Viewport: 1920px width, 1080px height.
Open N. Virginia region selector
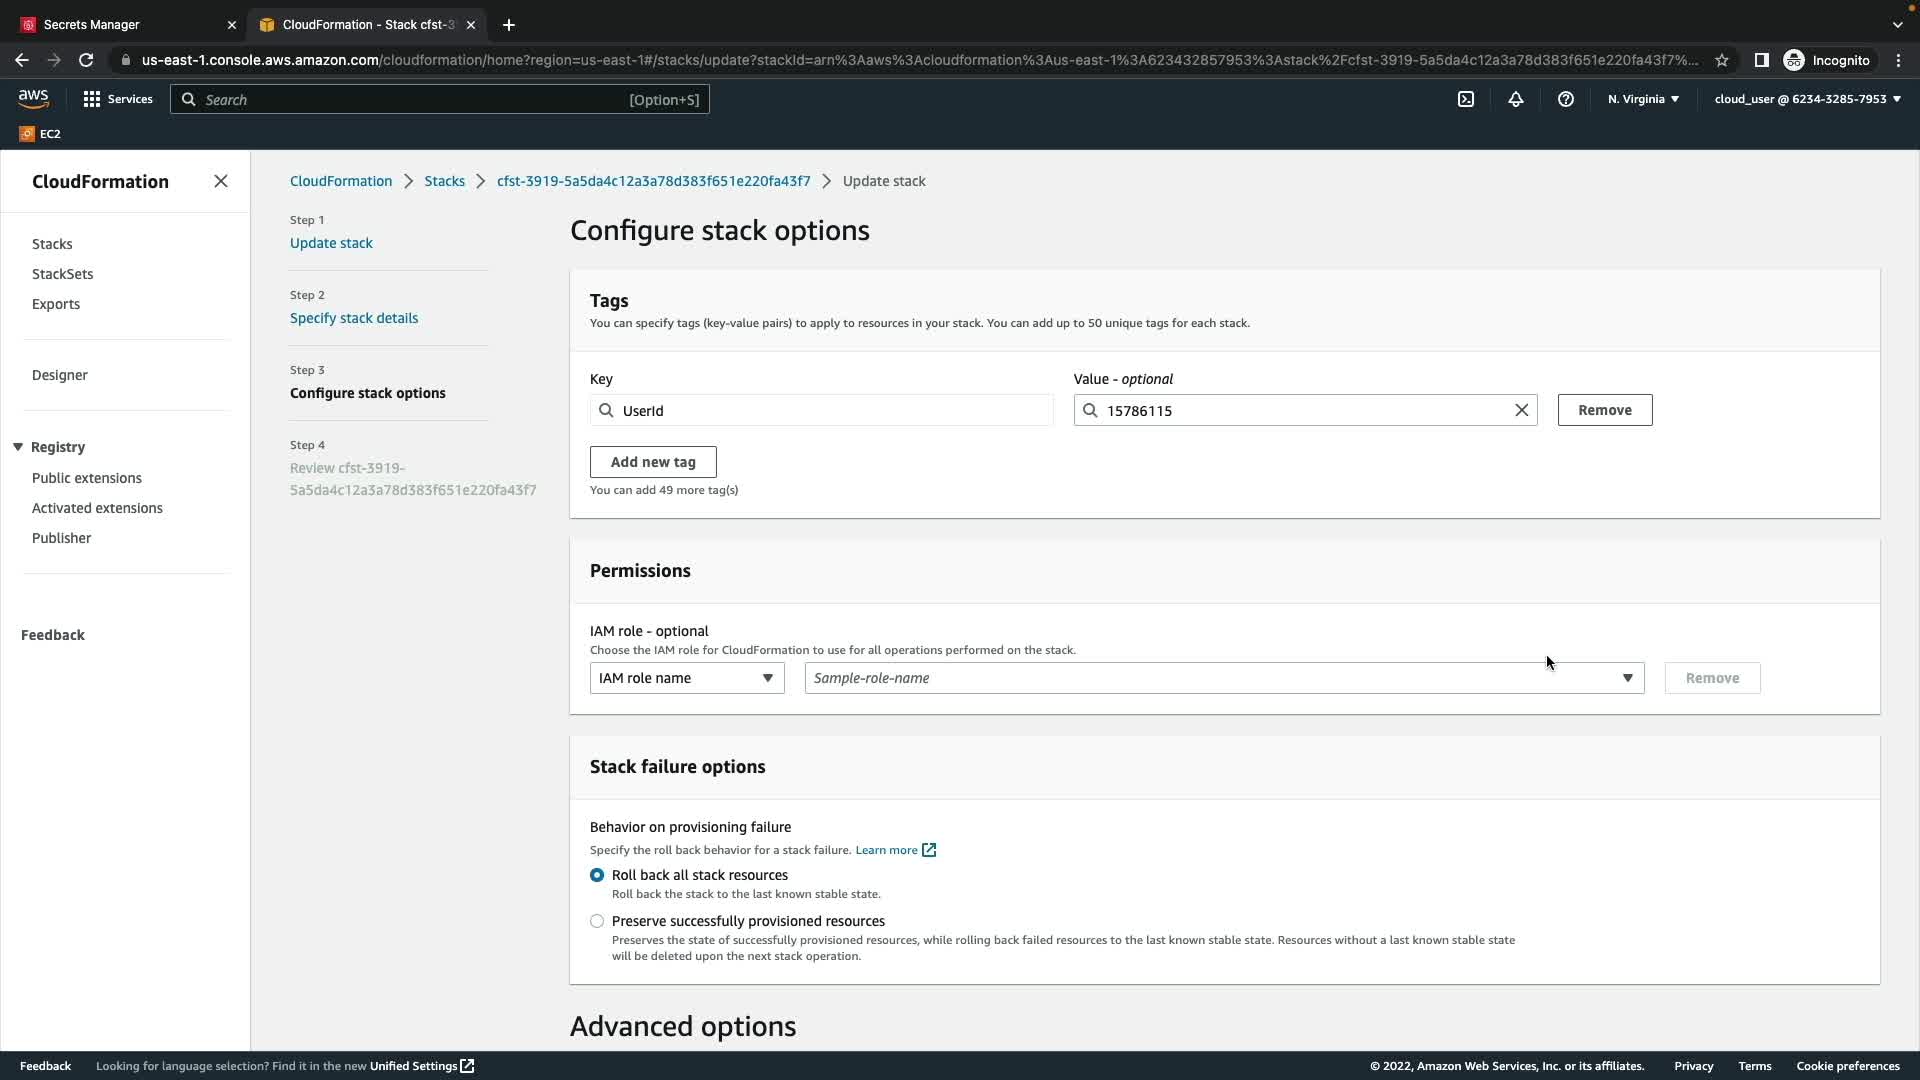point(1643,99)
